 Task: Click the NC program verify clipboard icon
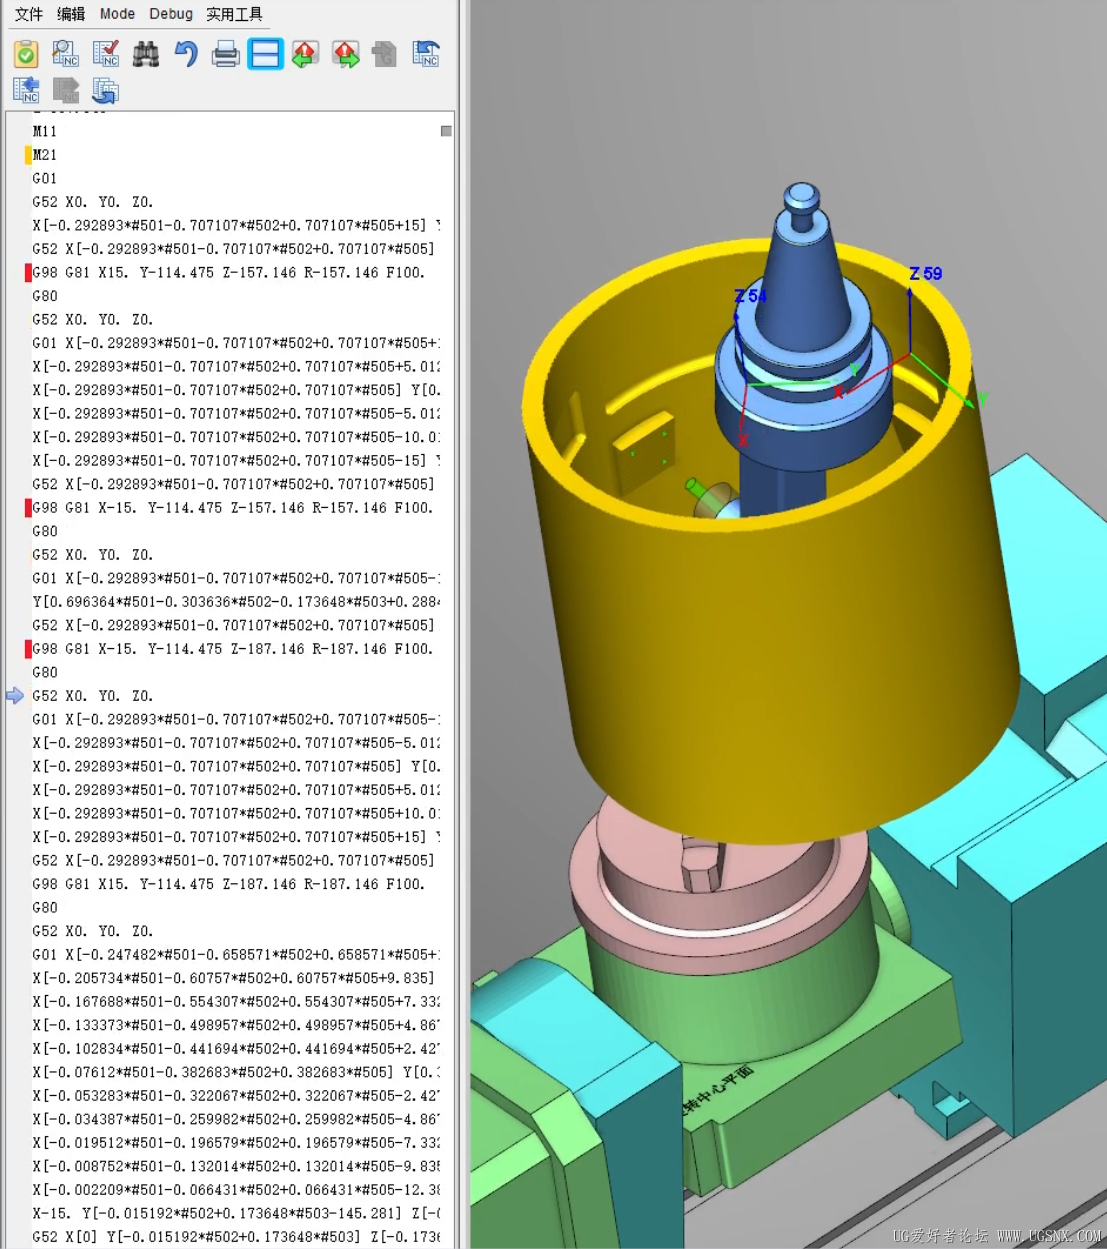(x=25, y=54)
